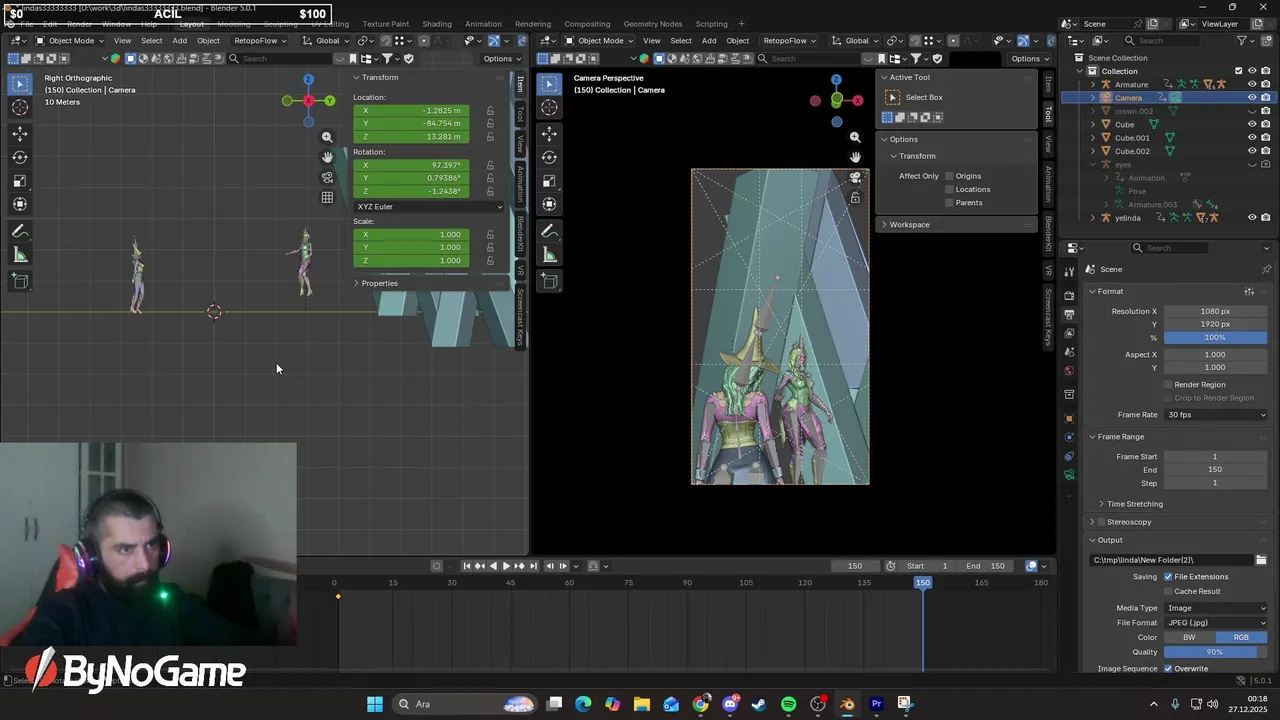
Task: Select the BW color mode button
Action: pyautogui.click(x=1189, y=637)
